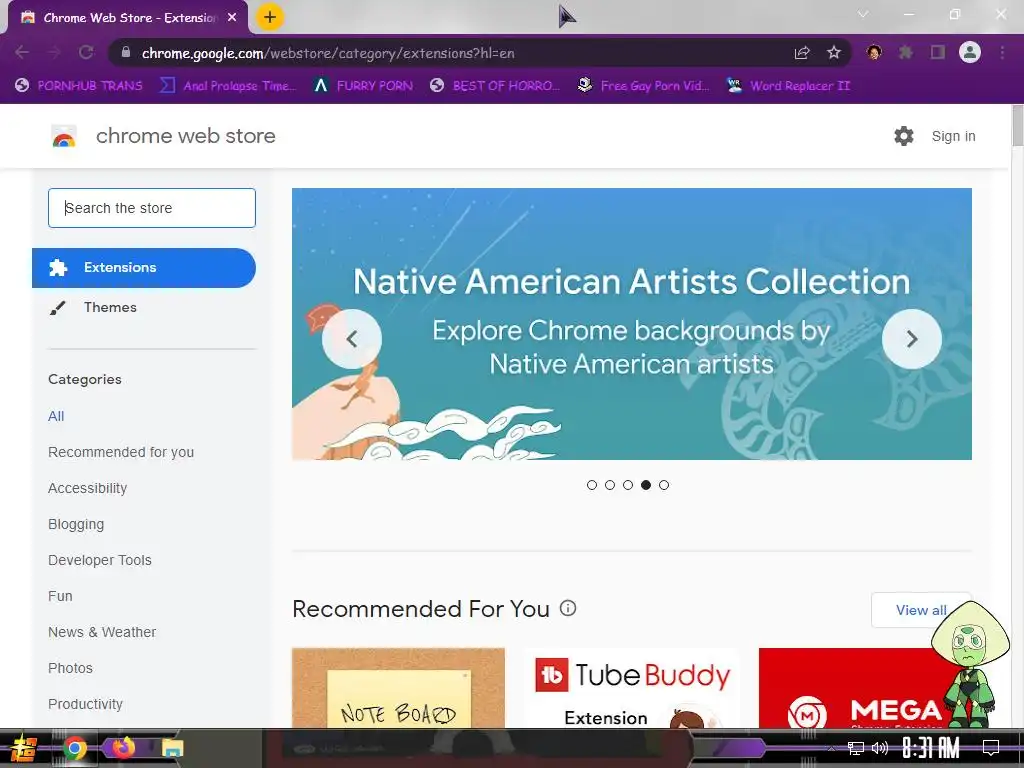Select the second carousel dot

(610, 485)
